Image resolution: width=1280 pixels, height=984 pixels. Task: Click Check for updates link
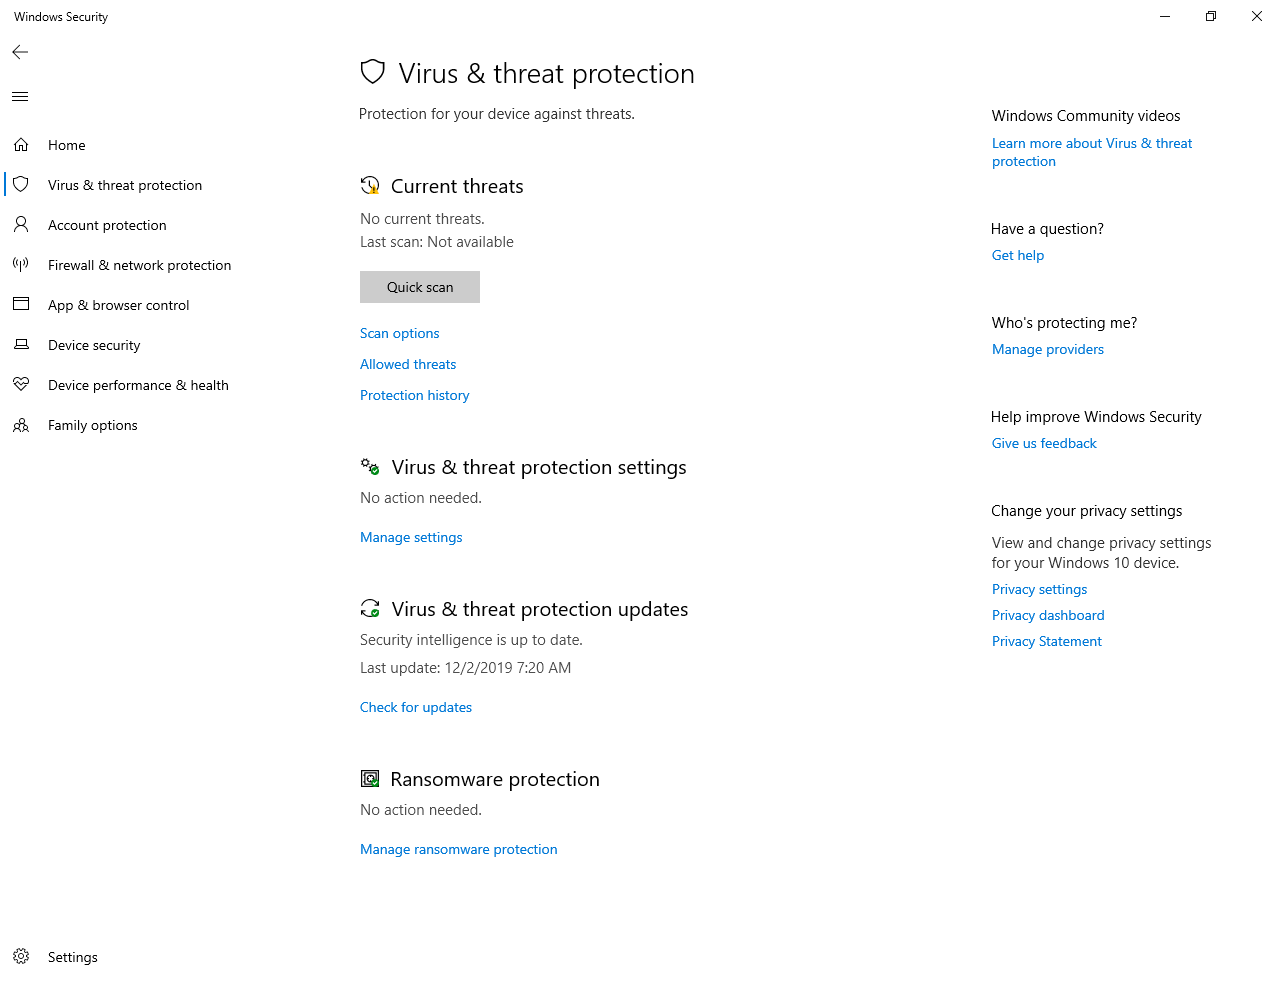(416, 707)
